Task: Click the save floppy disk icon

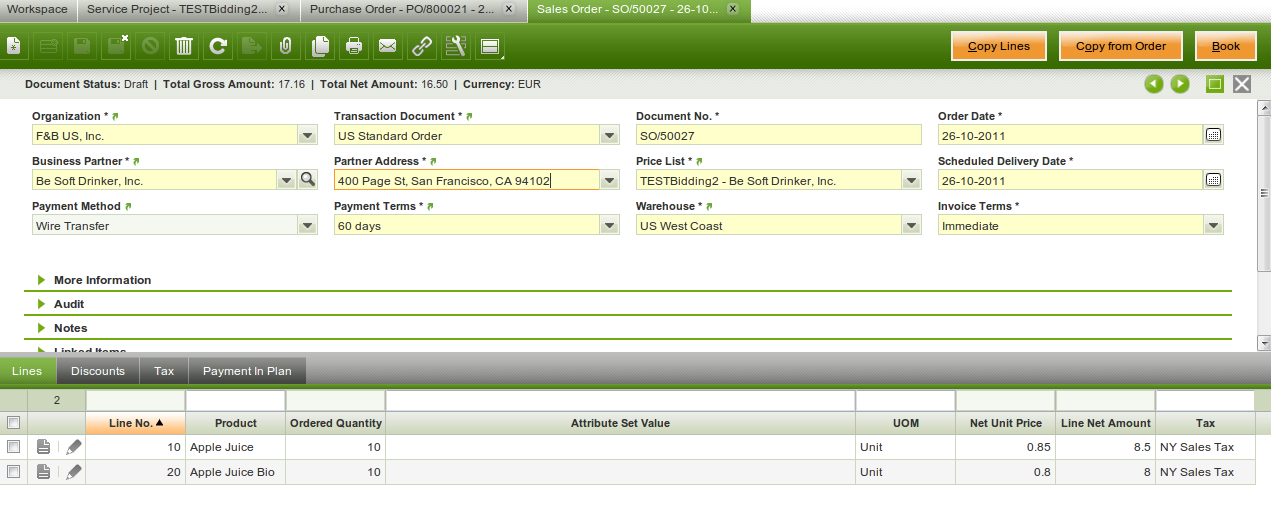Action: (82, 46)
